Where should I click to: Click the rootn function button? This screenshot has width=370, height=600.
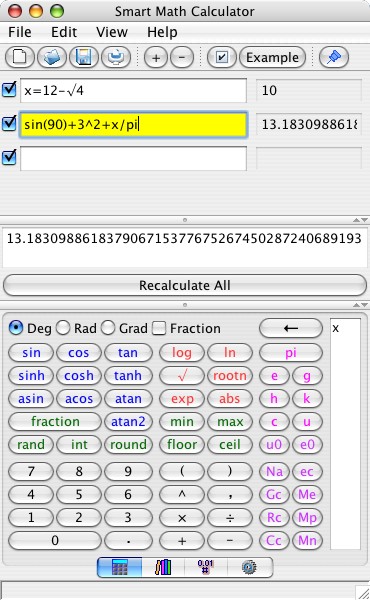pos(230,376)
